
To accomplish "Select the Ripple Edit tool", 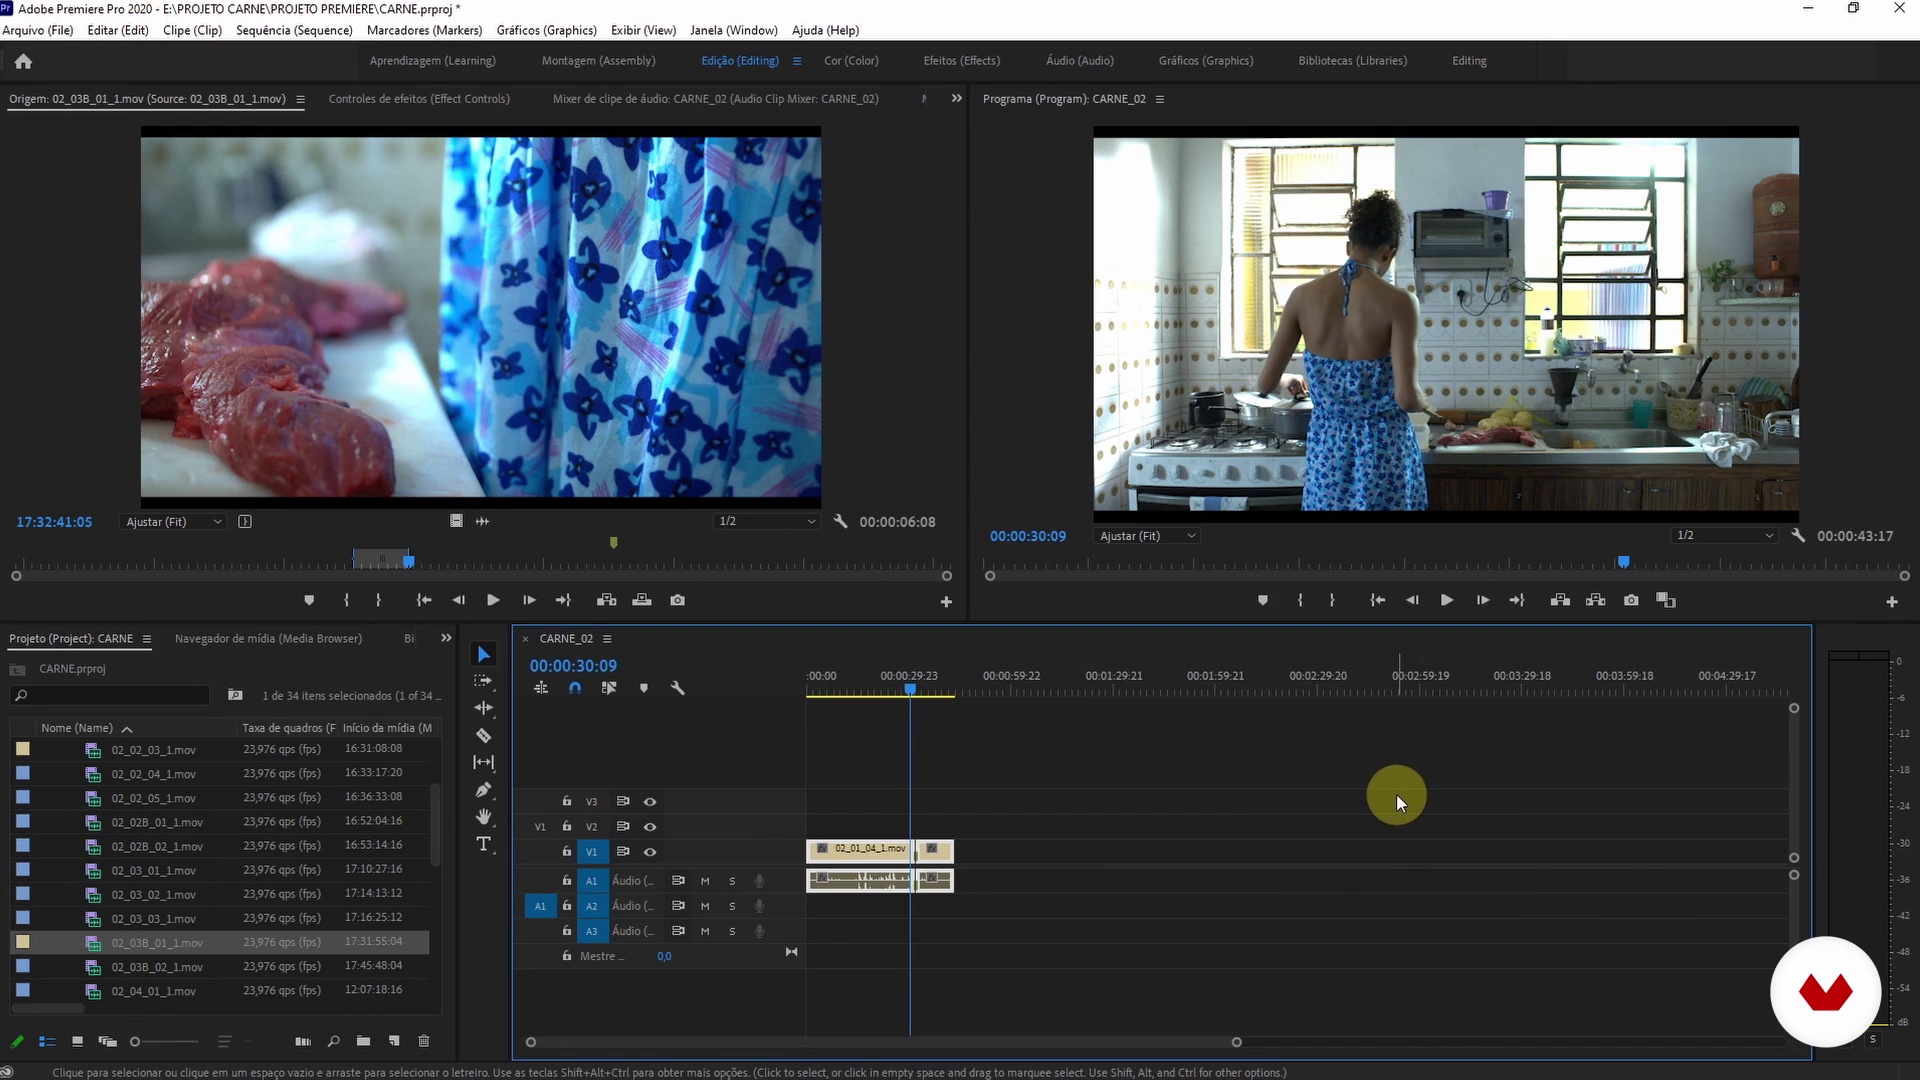I will point(484,708).
